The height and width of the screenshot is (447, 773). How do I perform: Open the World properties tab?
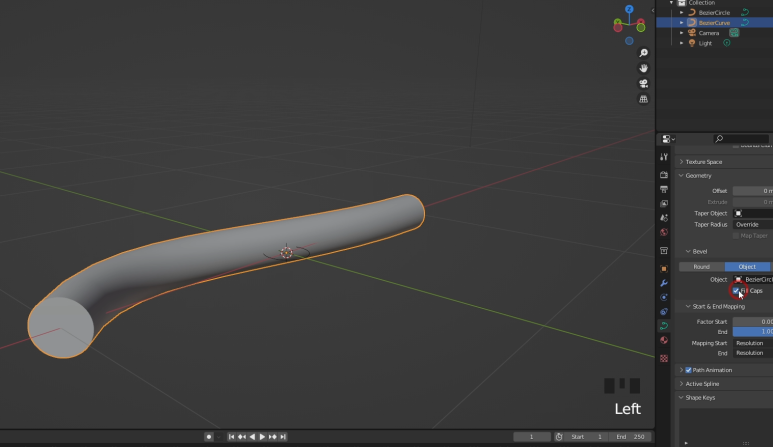(664, 232)
